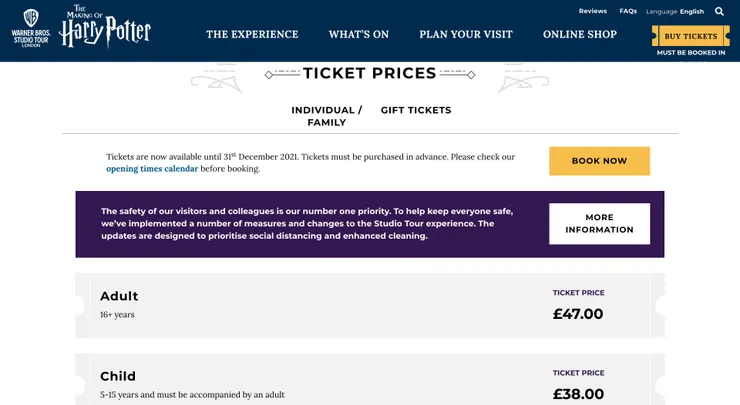Screen dimensions: 740x405
Task: Open the What's On menu
Action: (359, 34)
